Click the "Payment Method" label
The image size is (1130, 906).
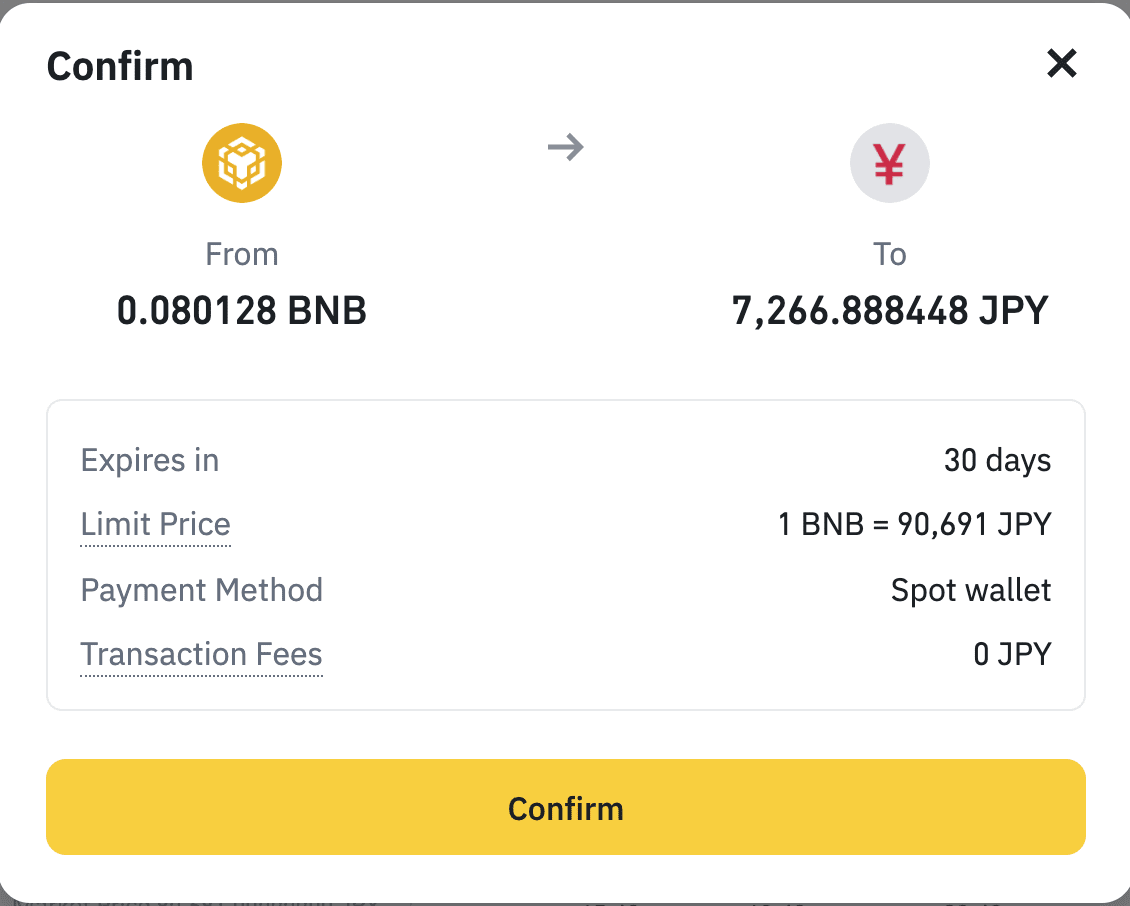coord(201,590)
